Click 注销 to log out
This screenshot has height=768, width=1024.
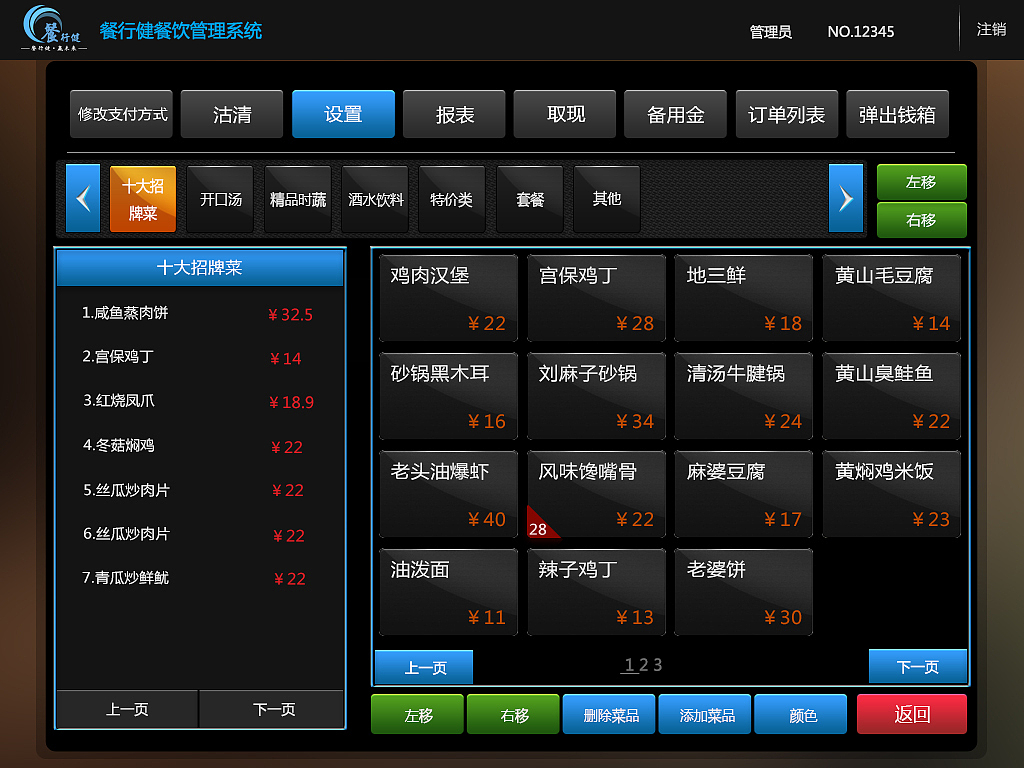coord(991,30)
